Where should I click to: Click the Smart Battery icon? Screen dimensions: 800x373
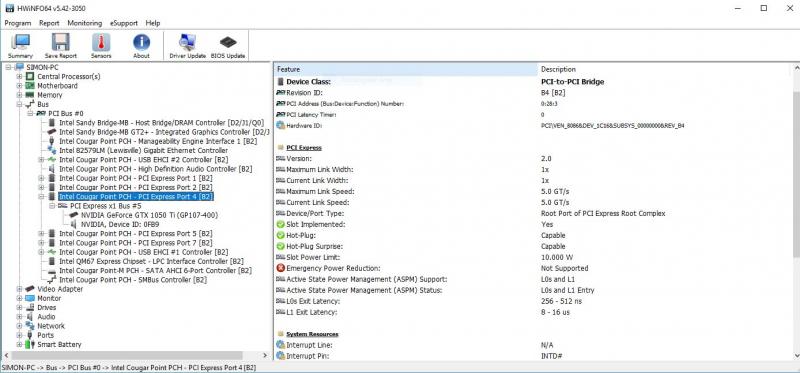pyautogui.click(x=30, y=344)
